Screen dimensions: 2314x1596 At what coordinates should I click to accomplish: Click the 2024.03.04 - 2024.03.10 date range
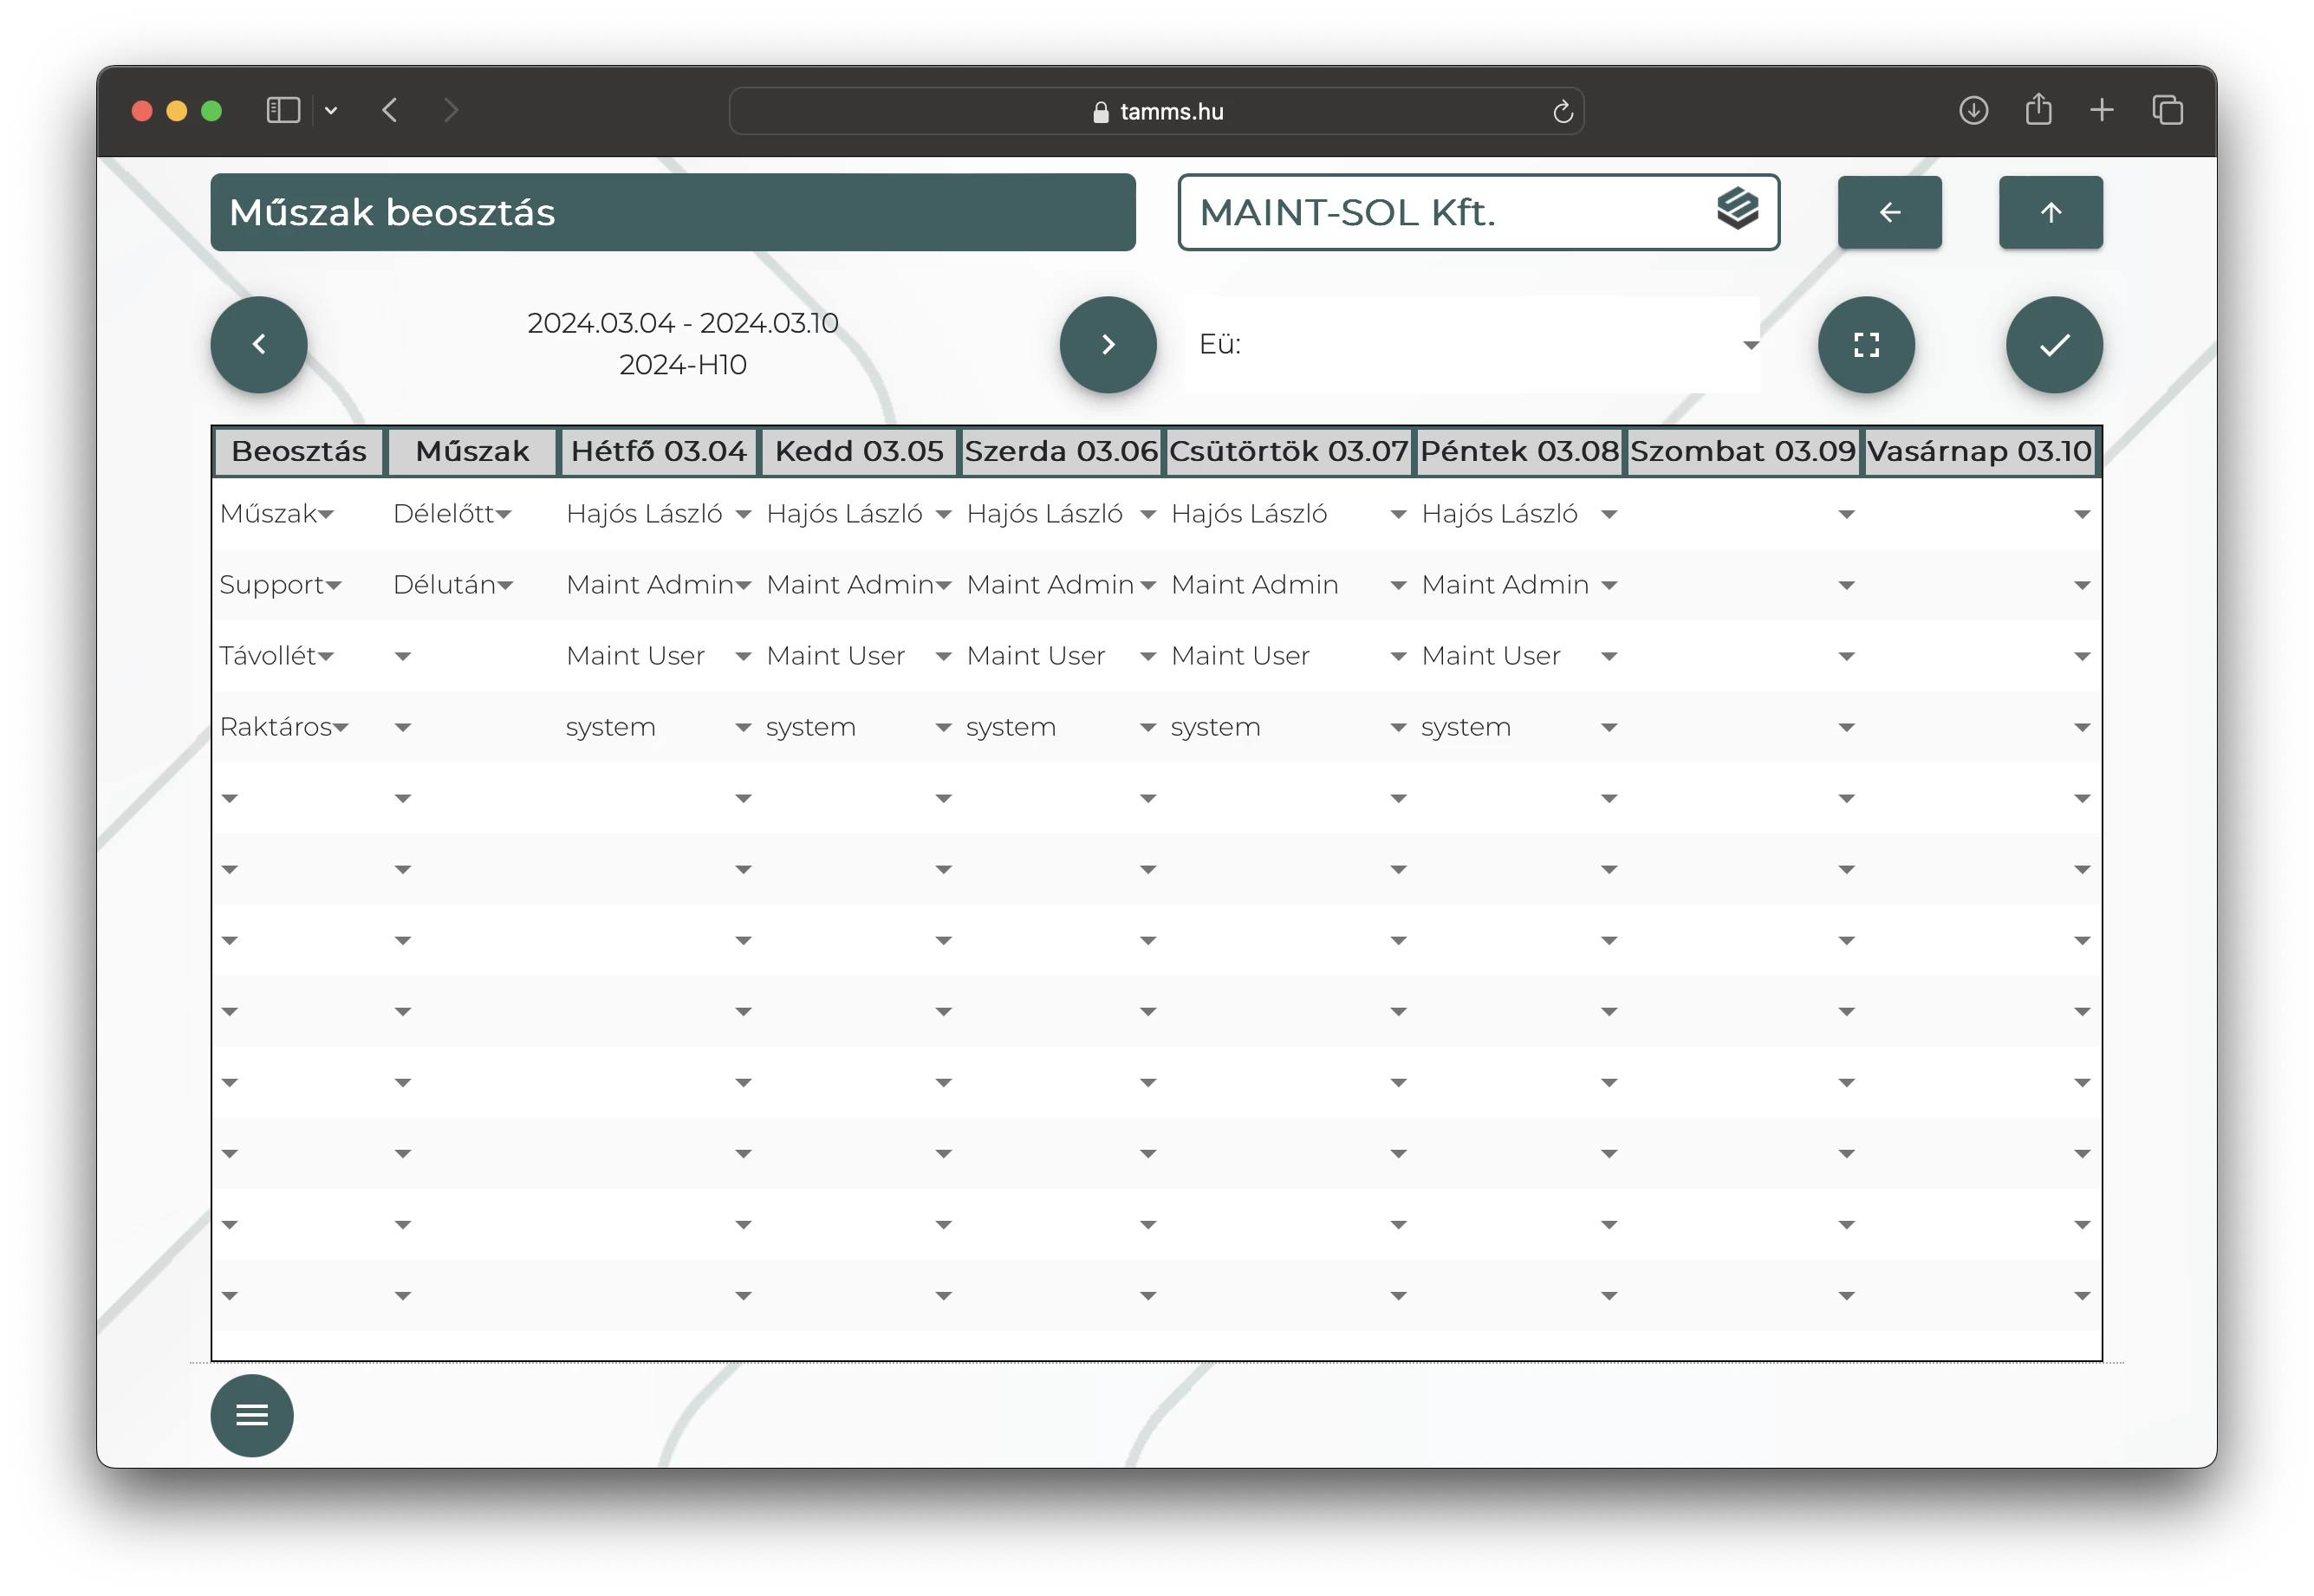coord(682,323)
